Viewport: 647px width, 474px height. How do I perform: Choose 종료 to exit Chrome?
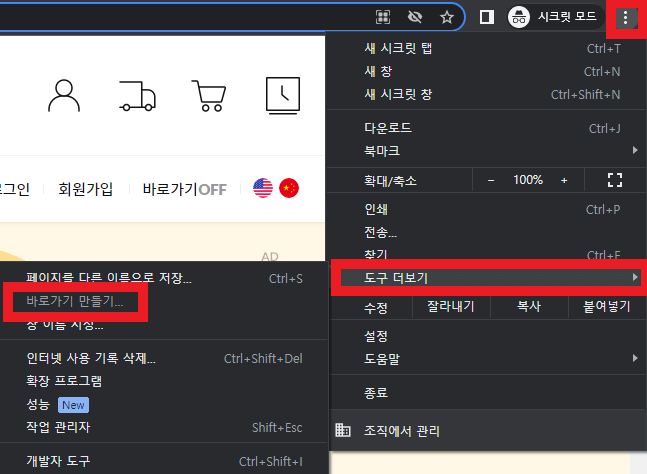click(486, 392)
